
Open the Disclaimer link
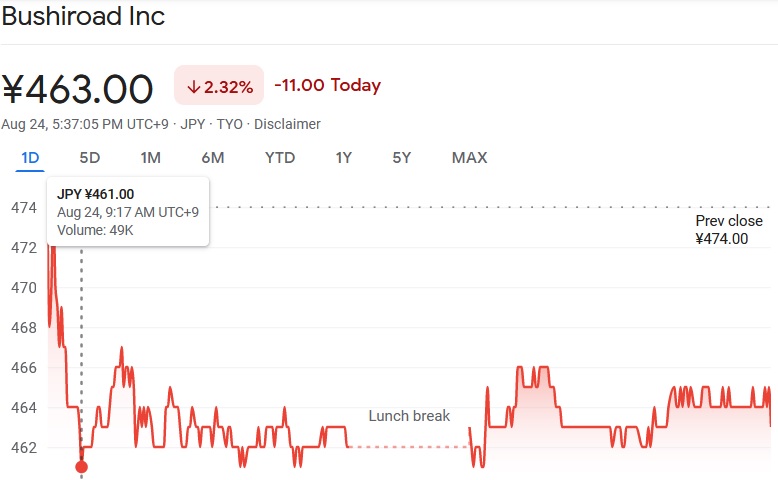point(287,124)
